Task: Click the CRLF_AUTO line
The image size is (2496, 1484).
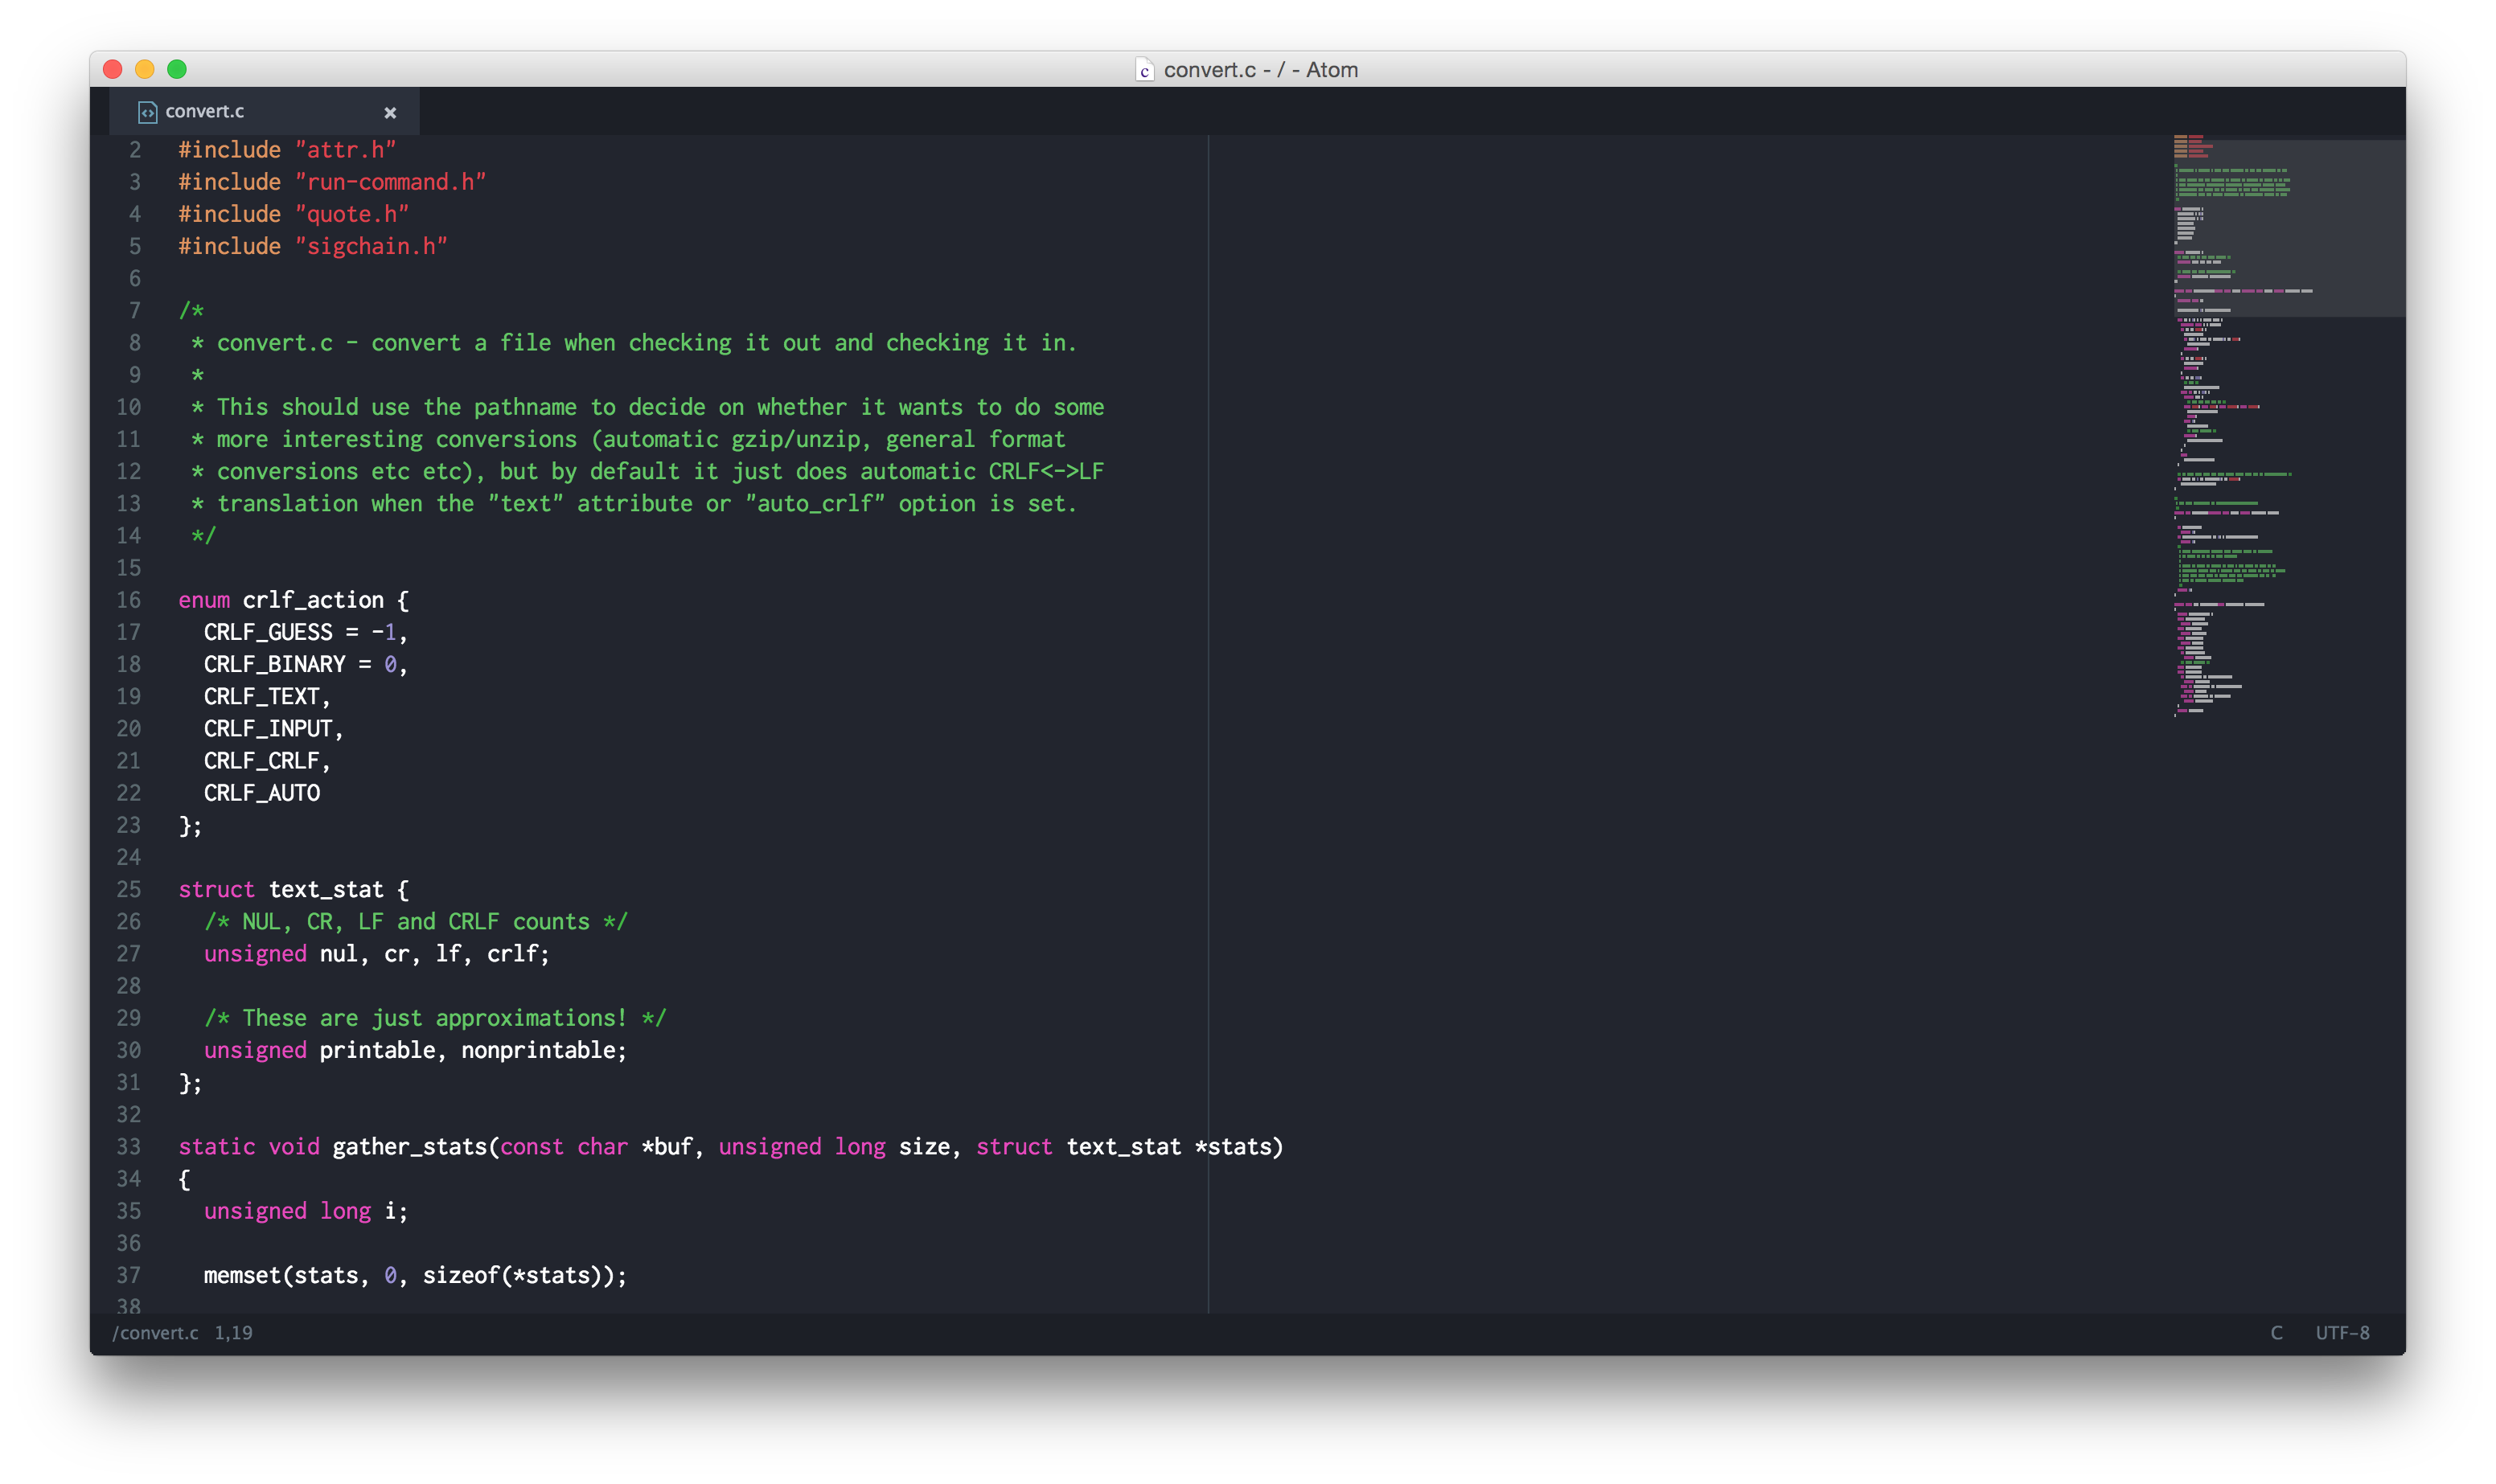Action: coord(262,792)
